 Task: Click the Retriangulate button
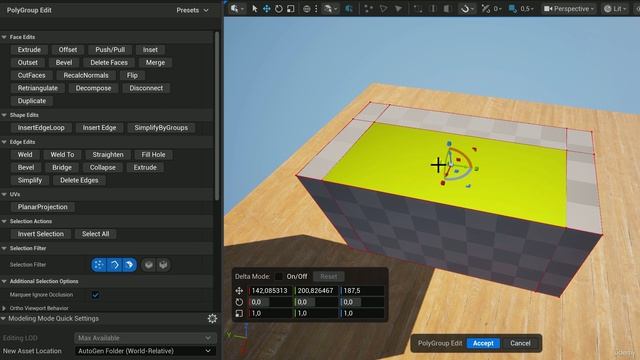(x=38, y=88)
